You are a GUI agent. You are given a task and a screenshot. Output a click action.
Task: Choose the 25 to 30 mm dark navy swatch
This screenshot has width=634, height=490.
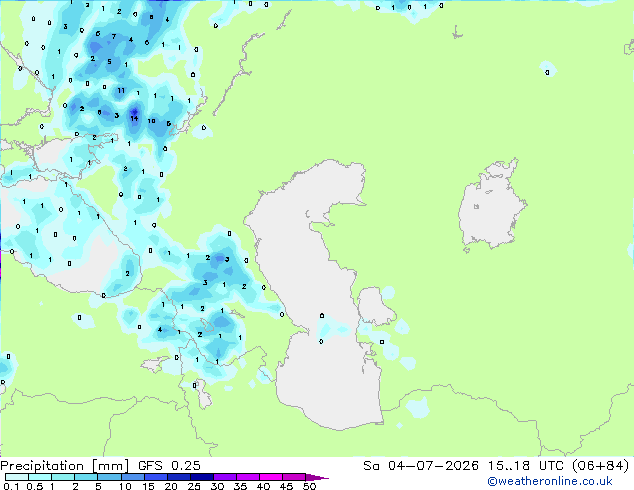[201, 477]
